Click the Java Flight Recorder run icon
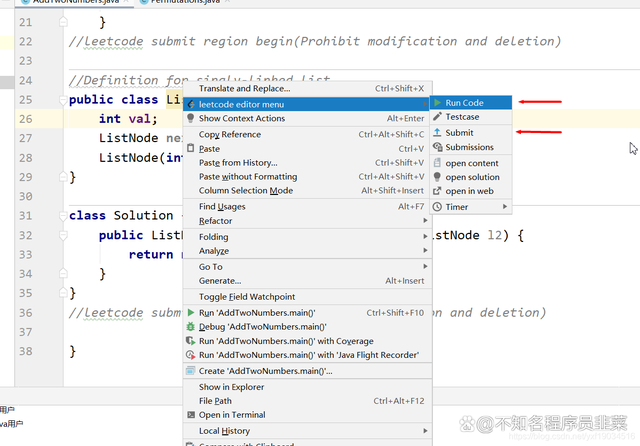640x446 pixels. coord(191,355)
